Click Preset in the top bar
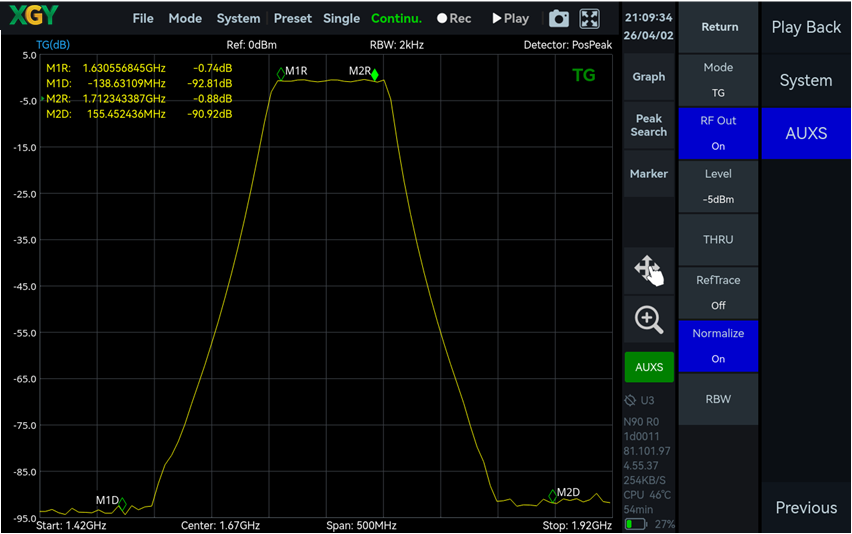This screenshot has height=534, width=852. [293, 18]
